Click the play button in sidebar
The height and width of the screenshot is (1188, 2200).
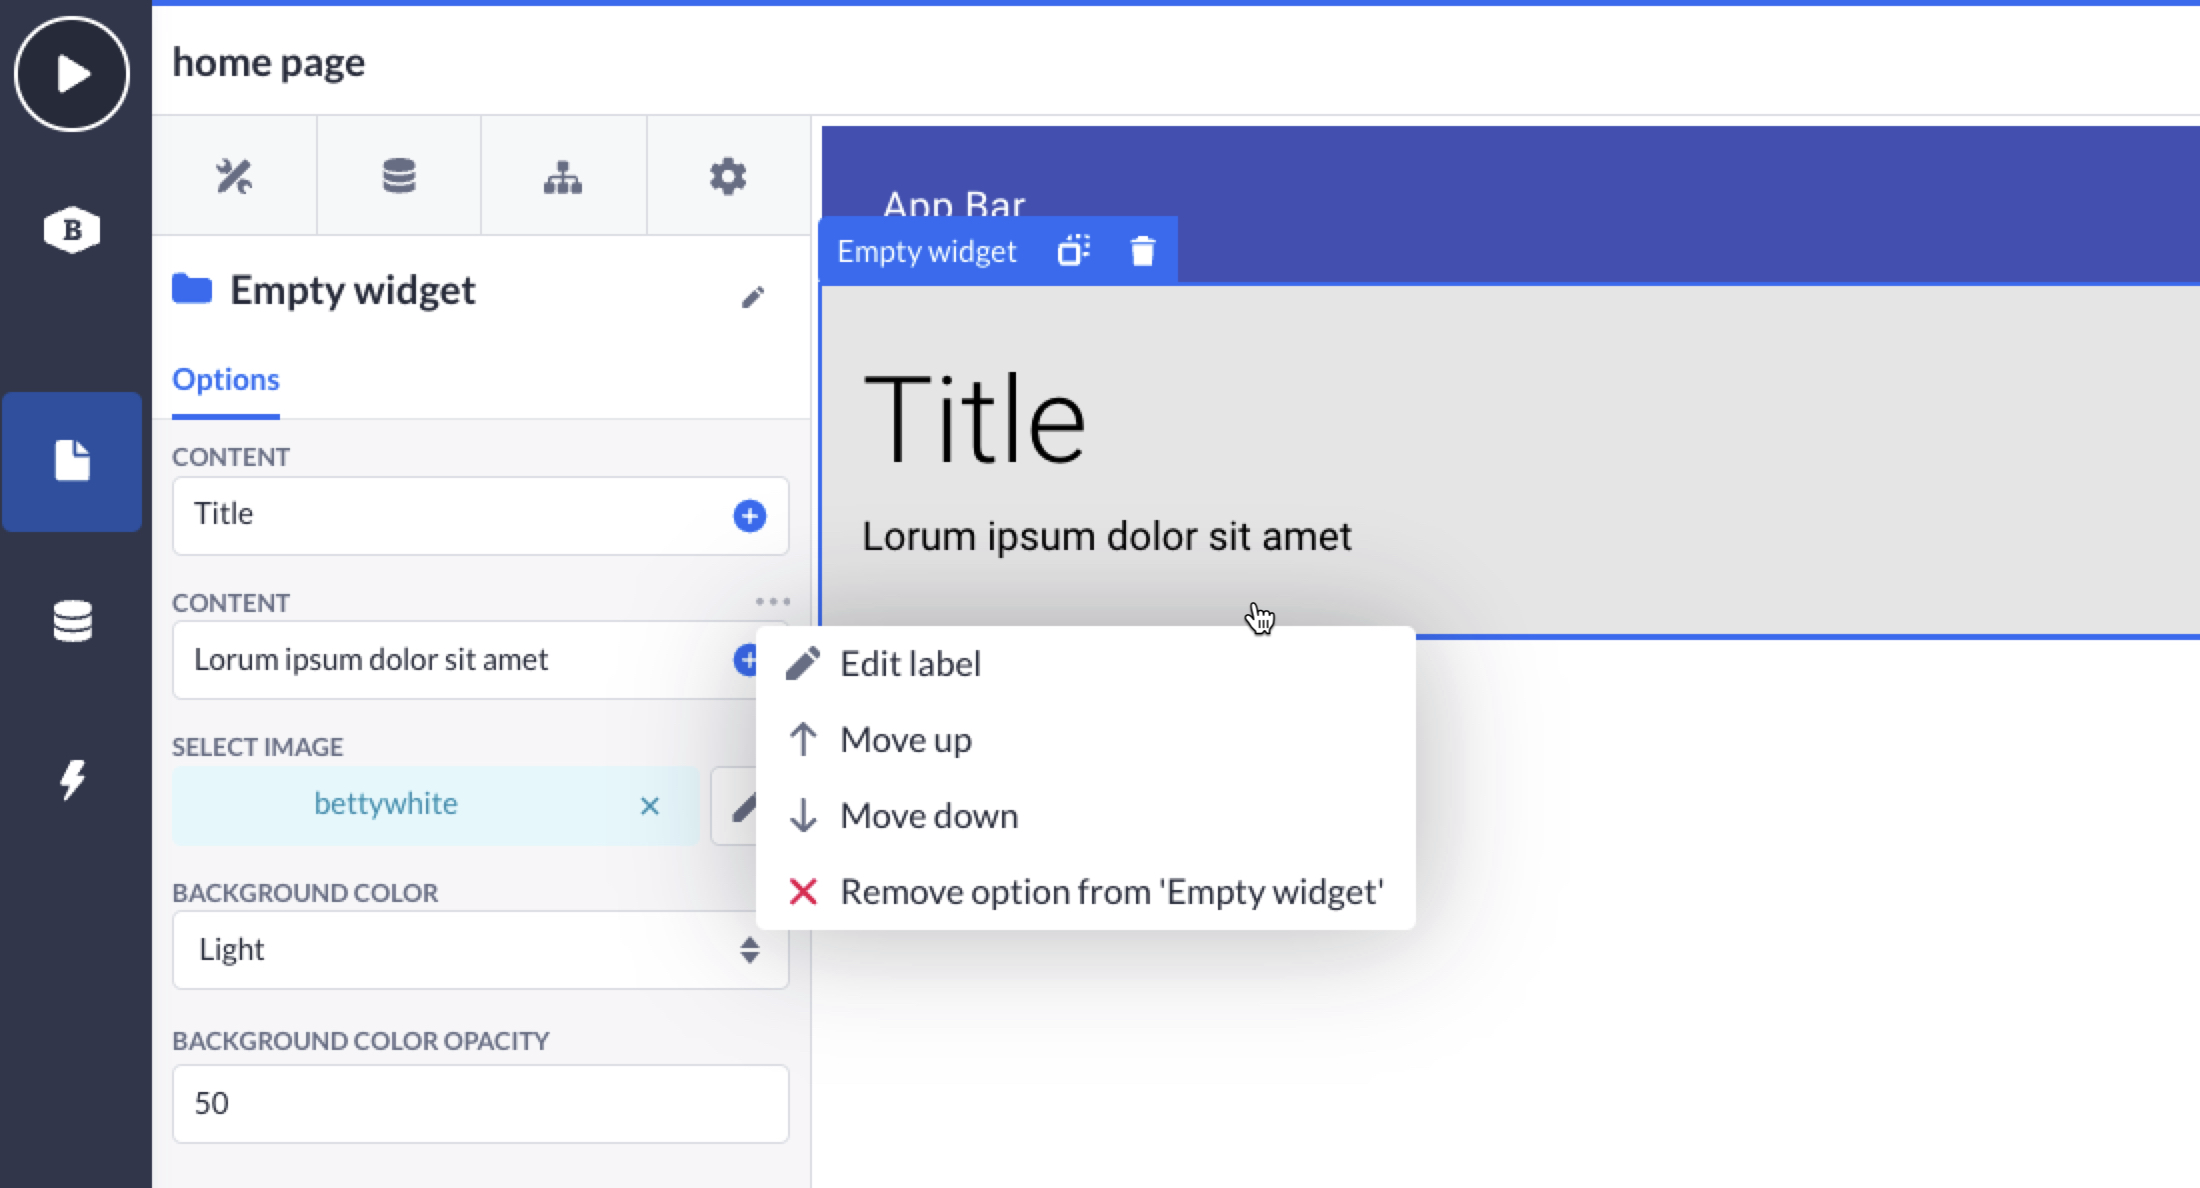pos(72,74)
